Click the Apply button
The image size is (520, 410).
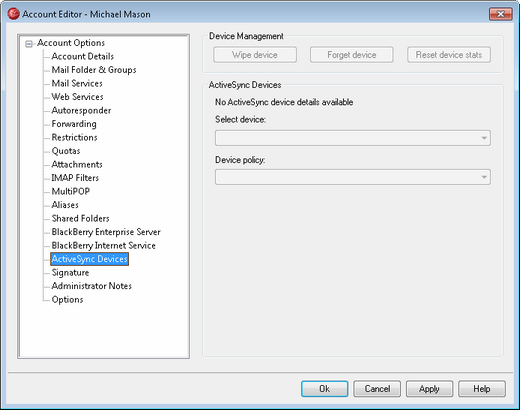point(429,389)
